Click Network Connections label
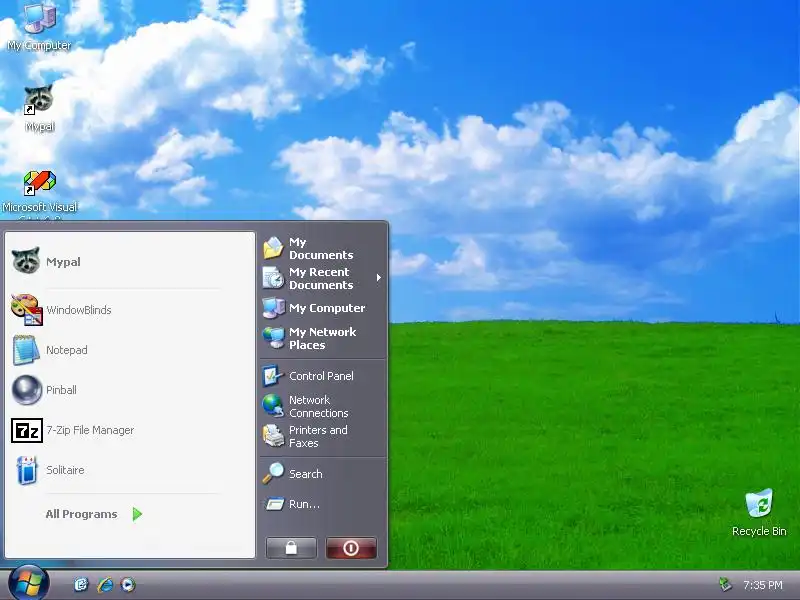Image resolution: width=800 pixels, height=600 pixels. tap(319, 406)
